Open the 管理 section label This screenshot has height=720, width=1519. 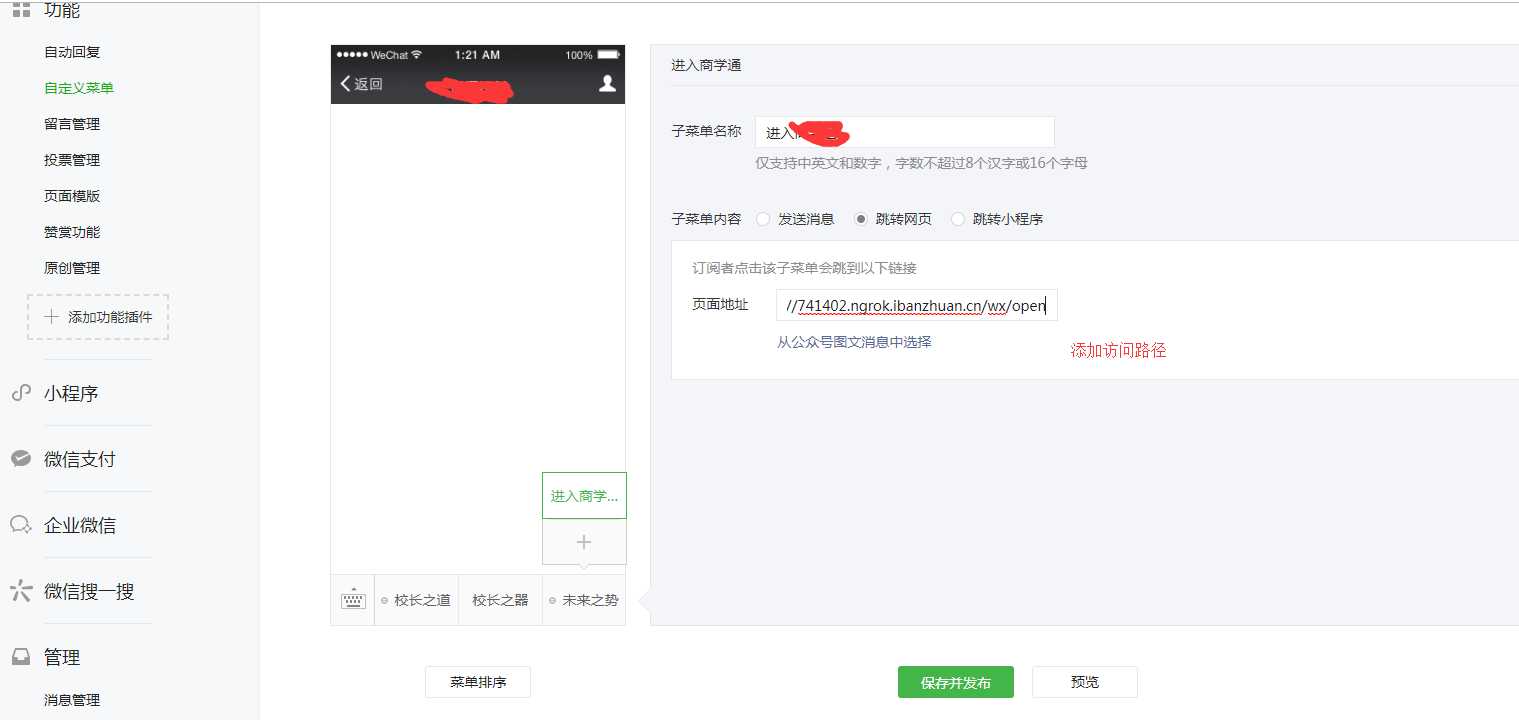click(x=62, y=657)
